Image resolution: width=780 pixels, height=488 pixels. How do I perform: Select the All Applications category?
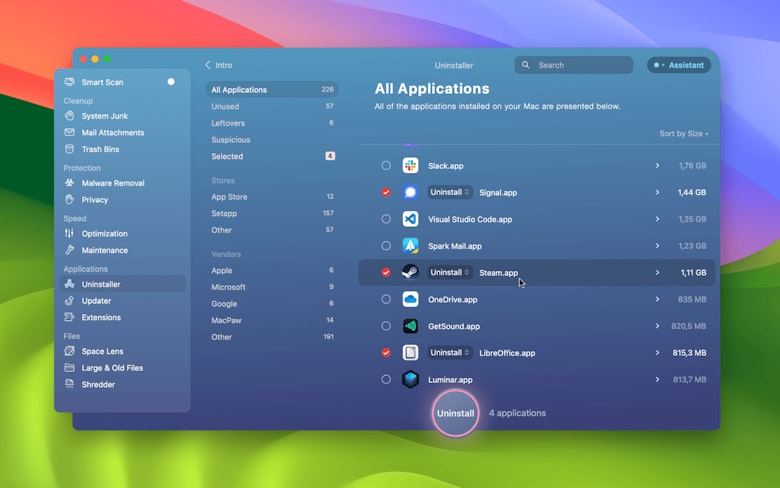pos(272,90)
